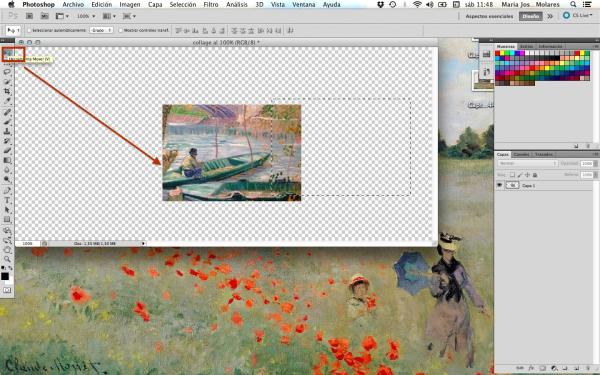Click the black foreground color box
Image resolution: width=600 pixels, height=375 pixels.
click(5, 276)
